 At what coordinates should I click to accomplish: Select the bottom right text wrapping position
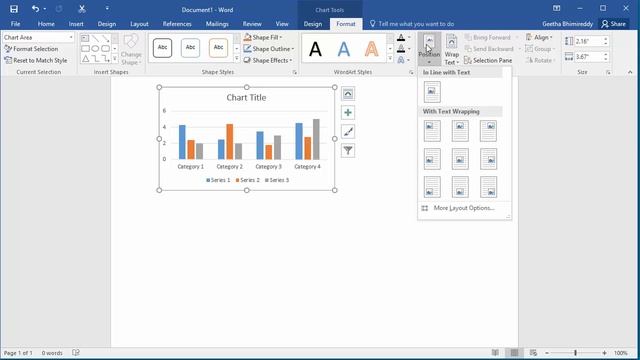489,187
